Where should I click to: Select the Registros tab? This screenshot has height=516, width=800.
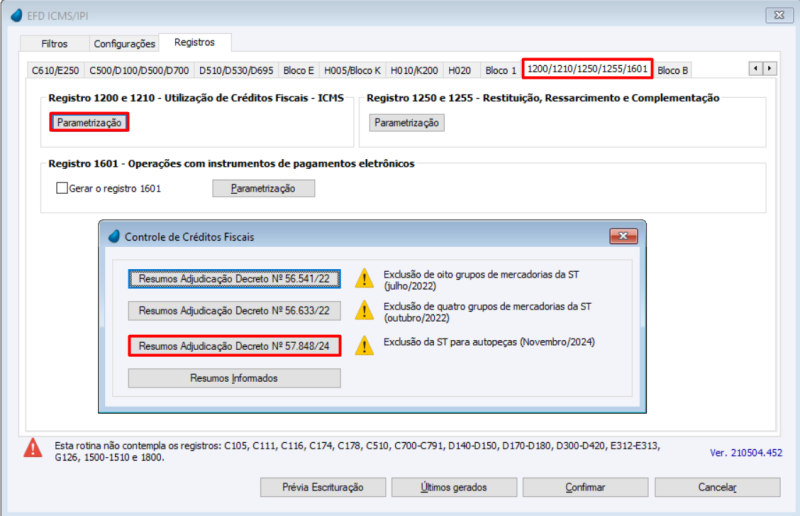click(194, 42)
